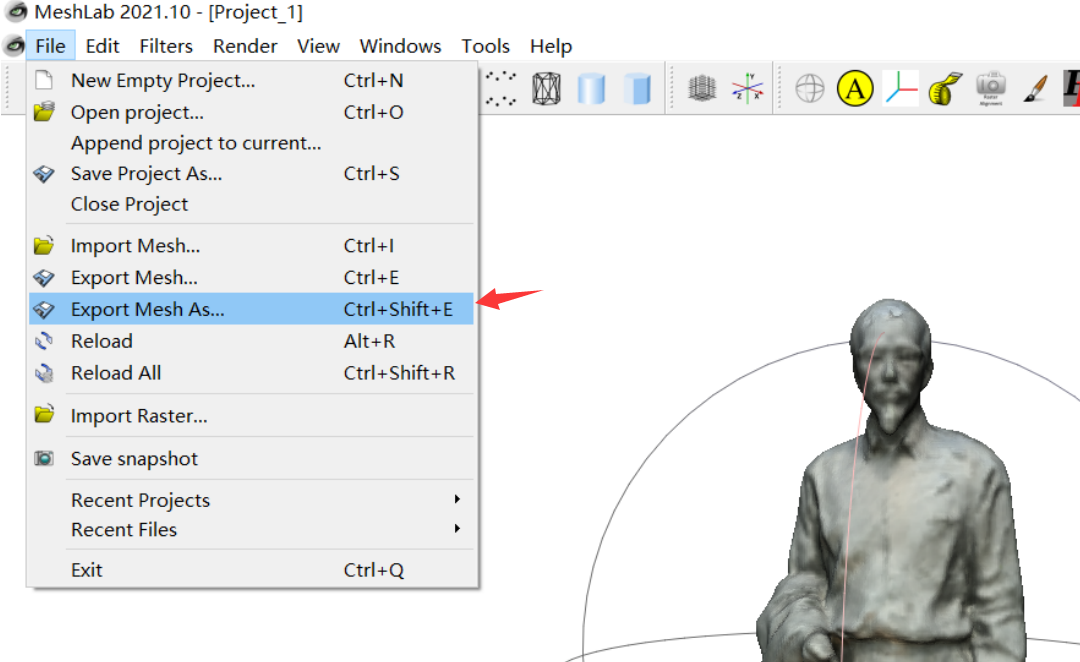Select the Points render mode icon

point(501,88)
